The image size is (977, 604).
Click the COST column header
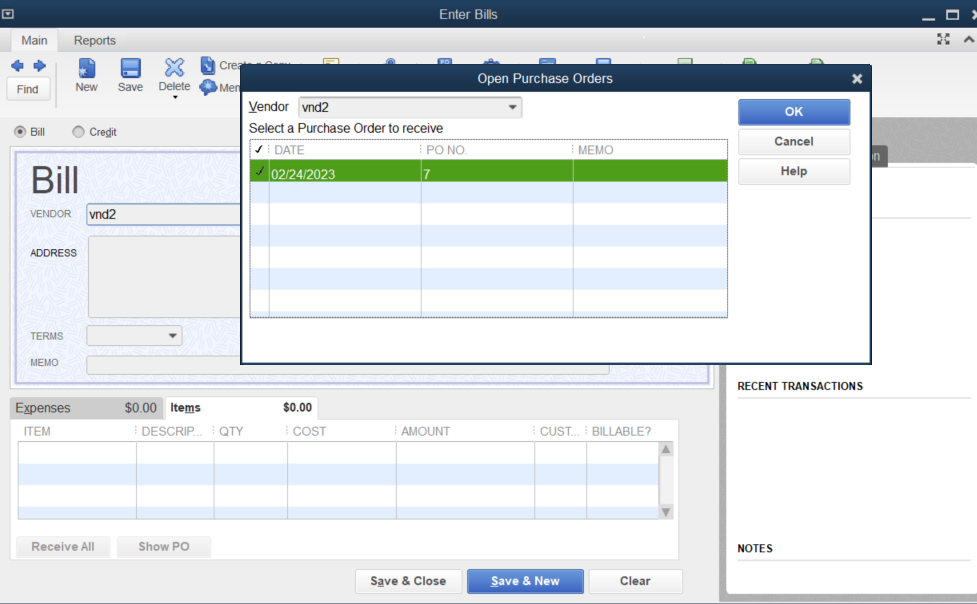coord(310,431)
